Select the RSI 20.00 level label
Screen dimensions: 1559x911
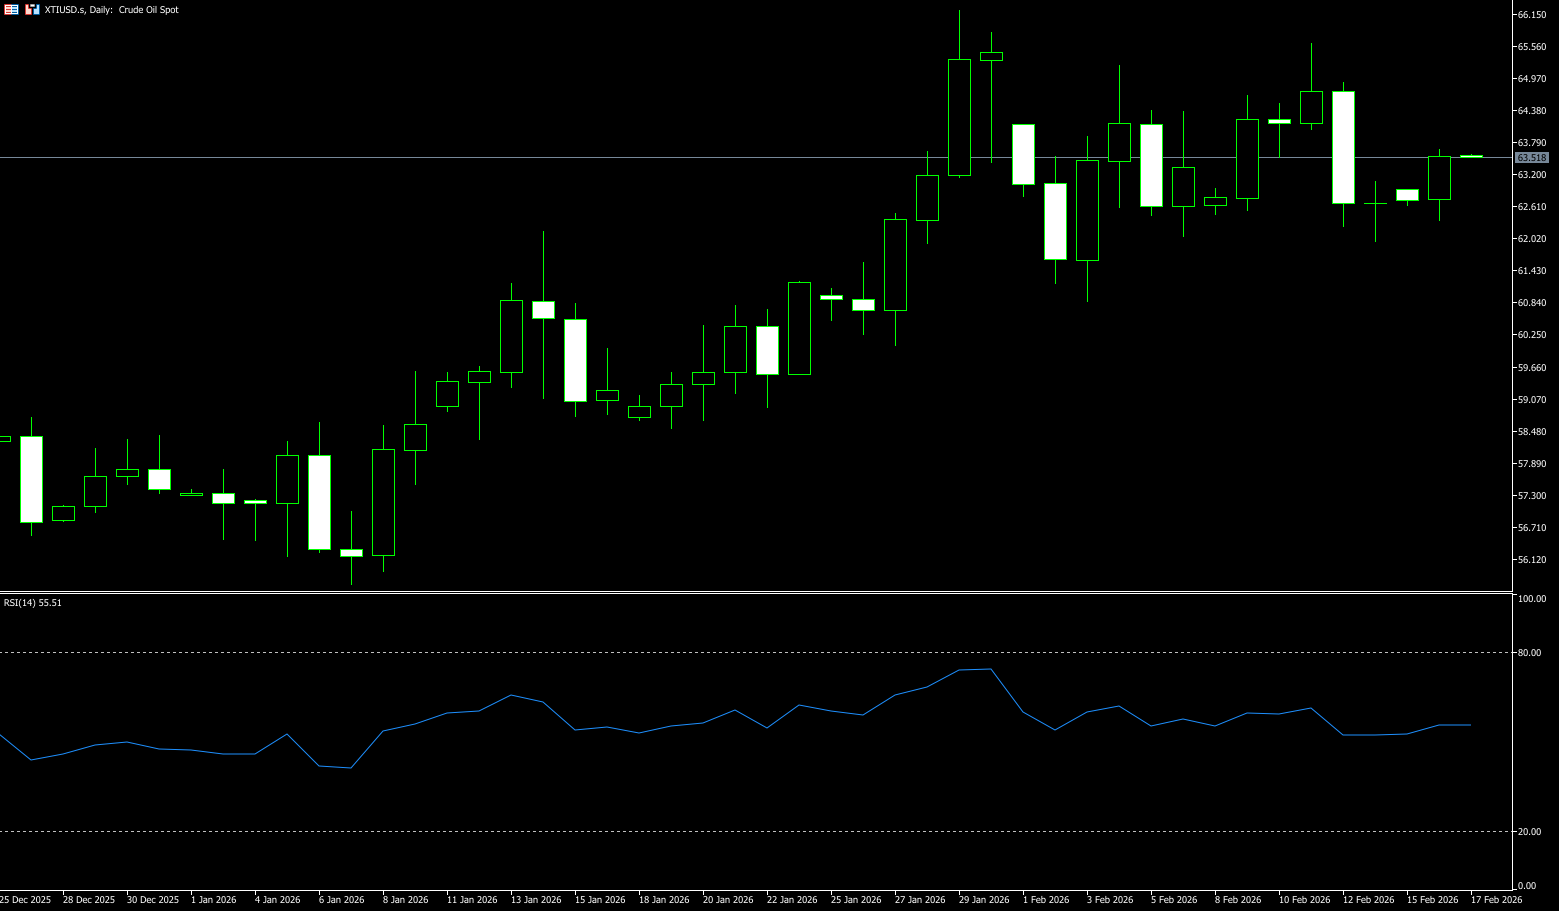1529,832
